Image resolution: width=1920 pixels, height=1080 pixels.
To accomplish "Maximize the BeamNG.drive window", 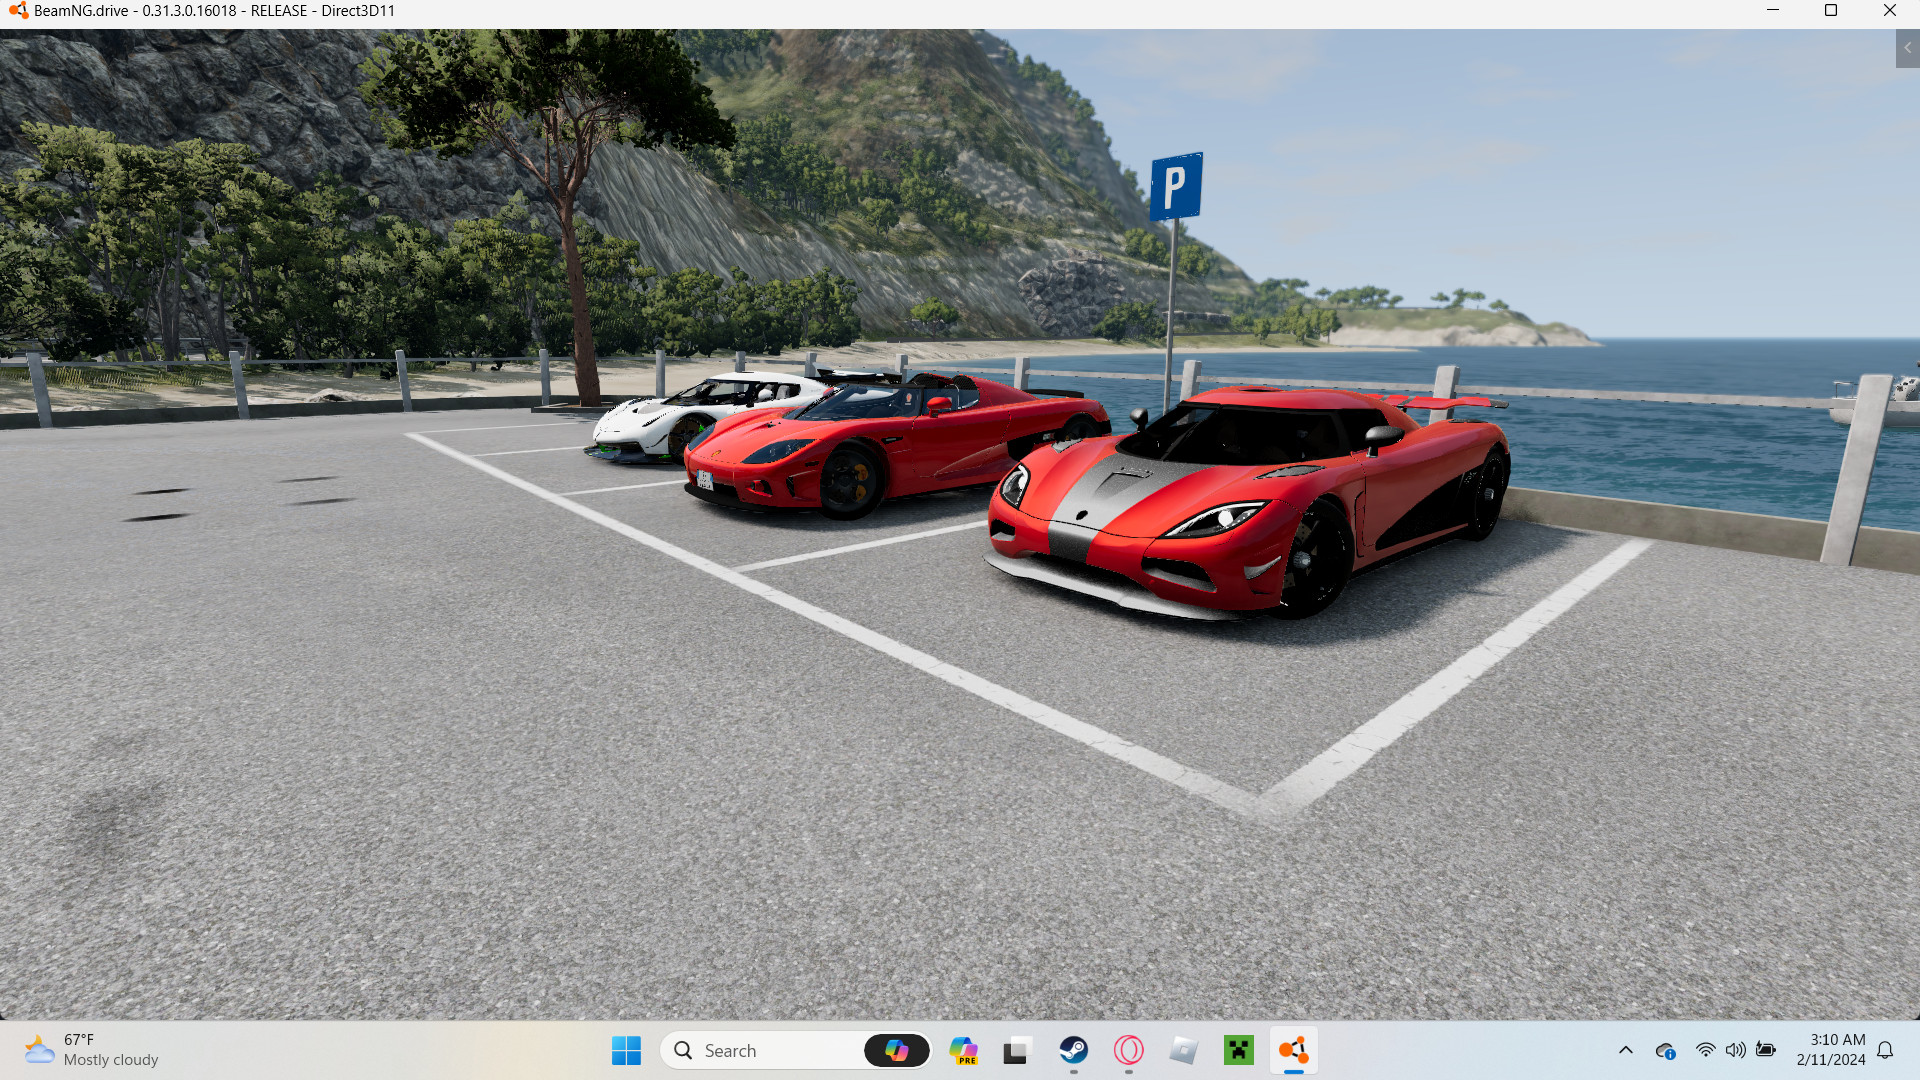I will click(1831, 11).
